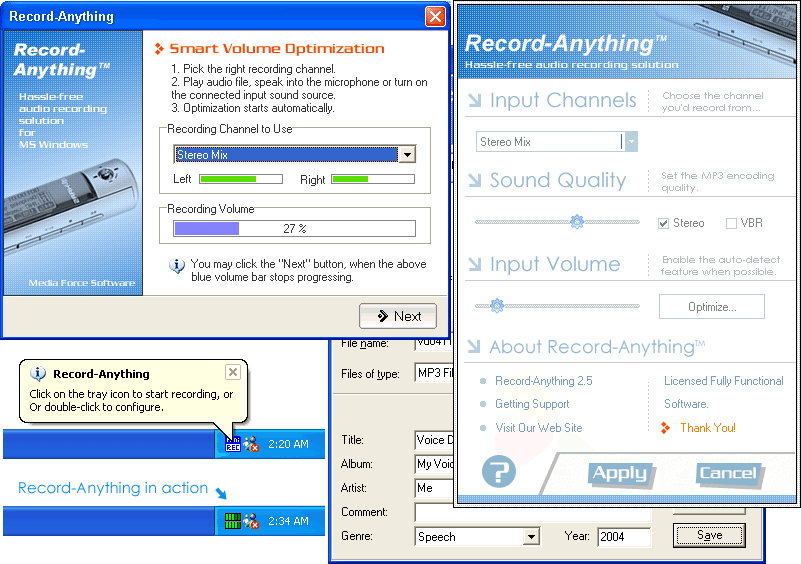Click the Album input field

coord(434,464)
